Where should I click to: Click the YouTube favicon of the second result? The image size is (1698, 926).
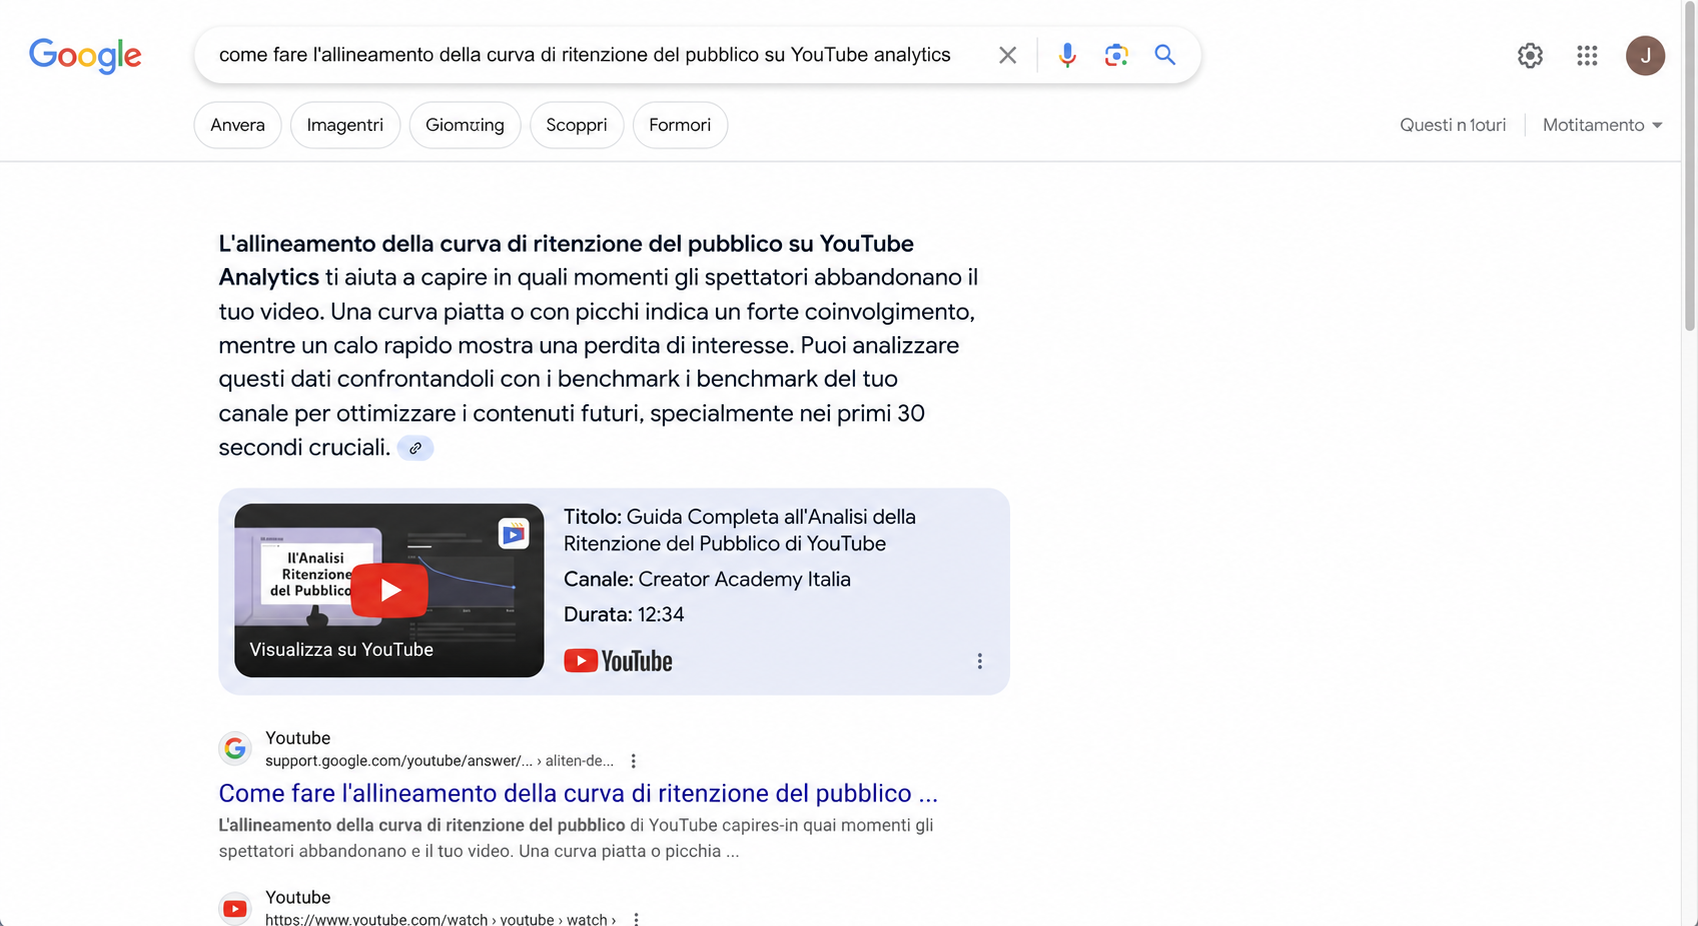coord(235,908)
